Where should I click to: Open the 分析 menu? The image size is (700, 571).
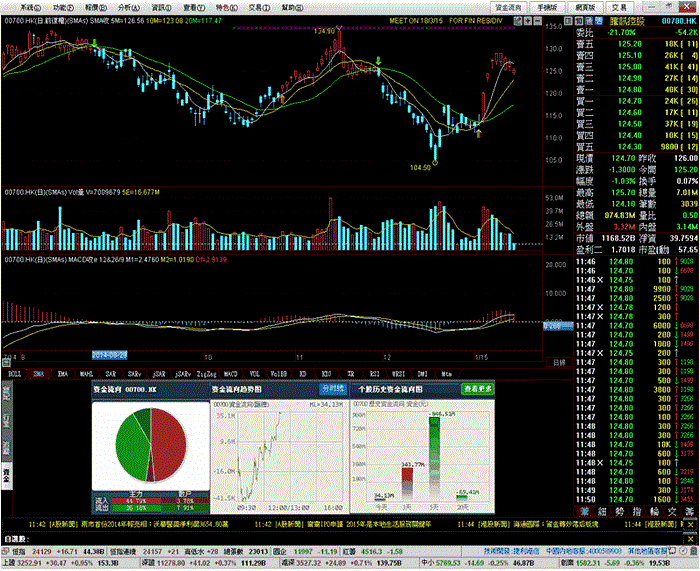click(129, 8)
